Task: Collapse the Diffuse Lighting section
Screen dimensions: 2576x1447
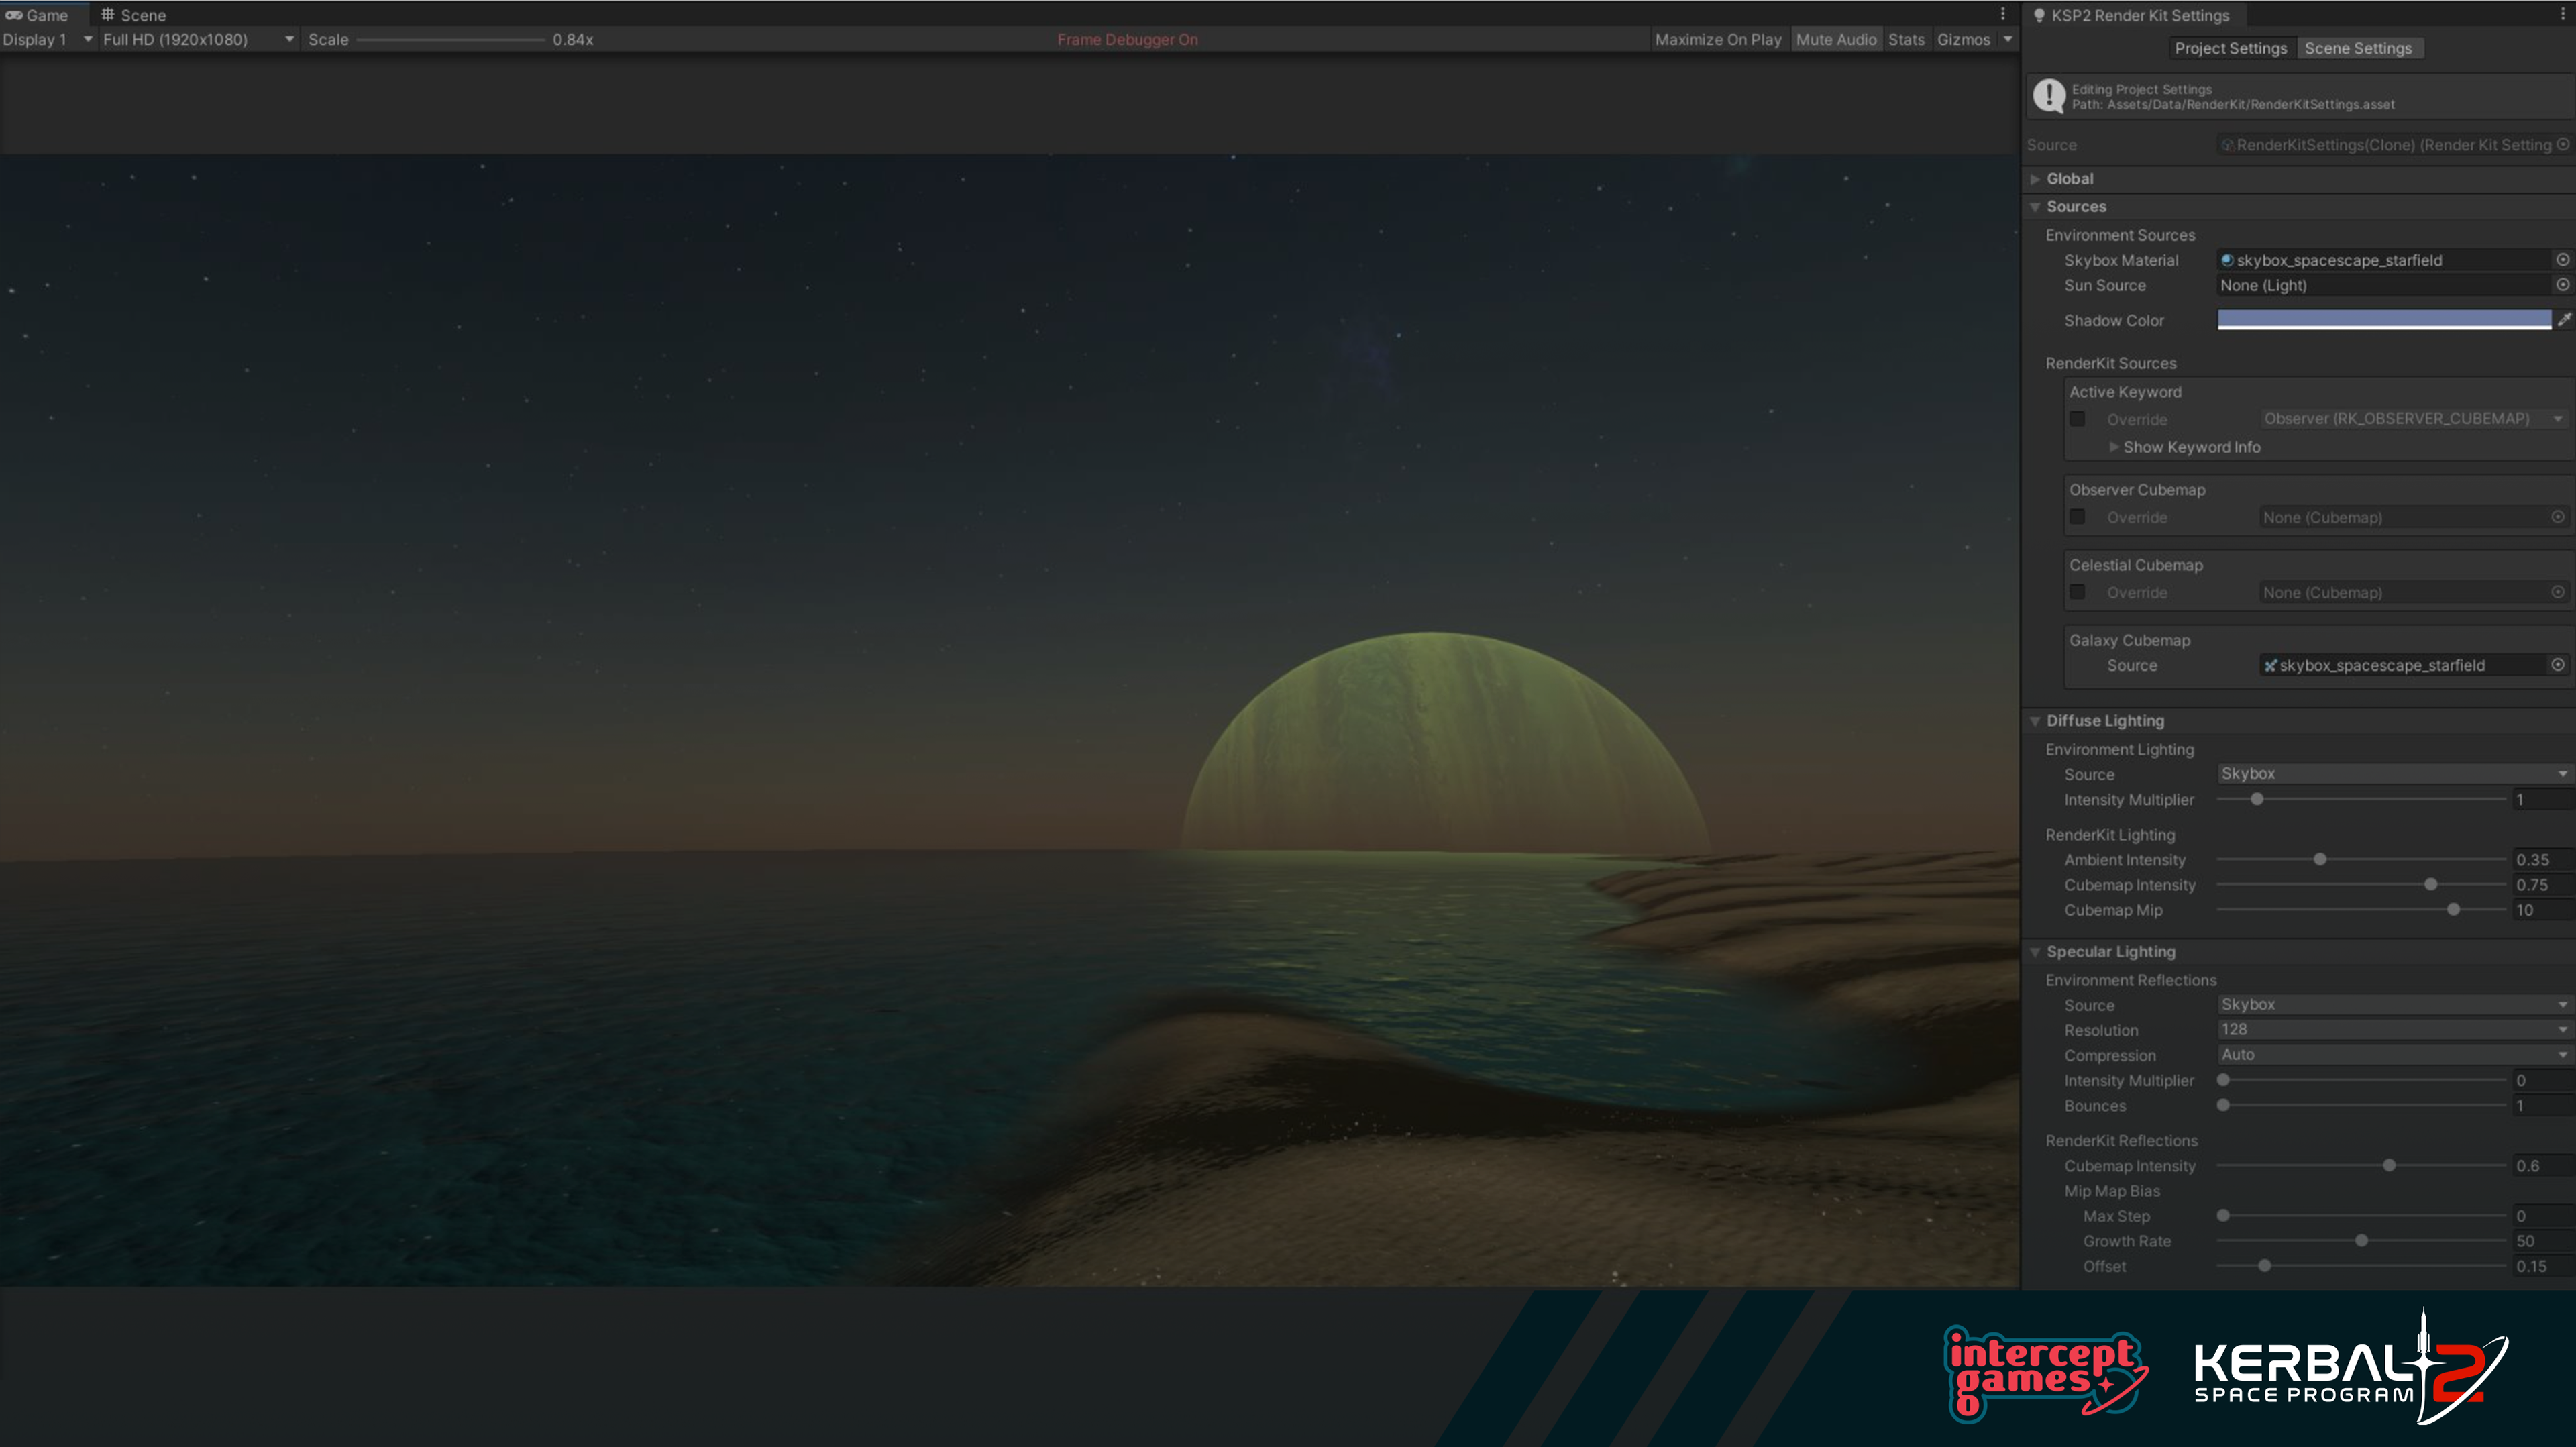Action: pyautogui.click(x=2035, y=721)
